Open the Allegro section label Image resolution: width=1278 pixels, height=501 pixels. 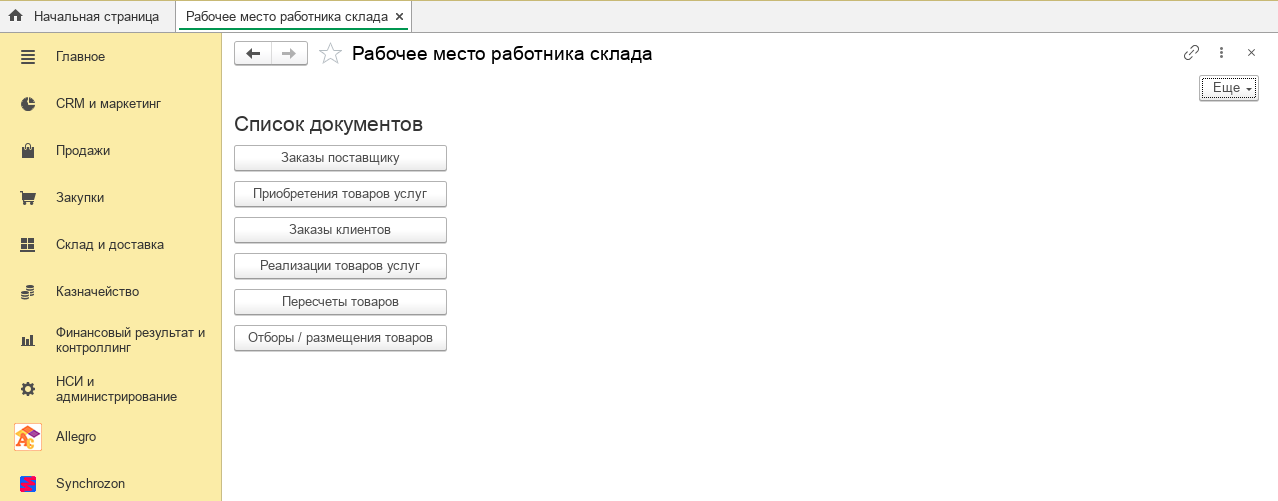pyautogui.click(x=76, y=437)
